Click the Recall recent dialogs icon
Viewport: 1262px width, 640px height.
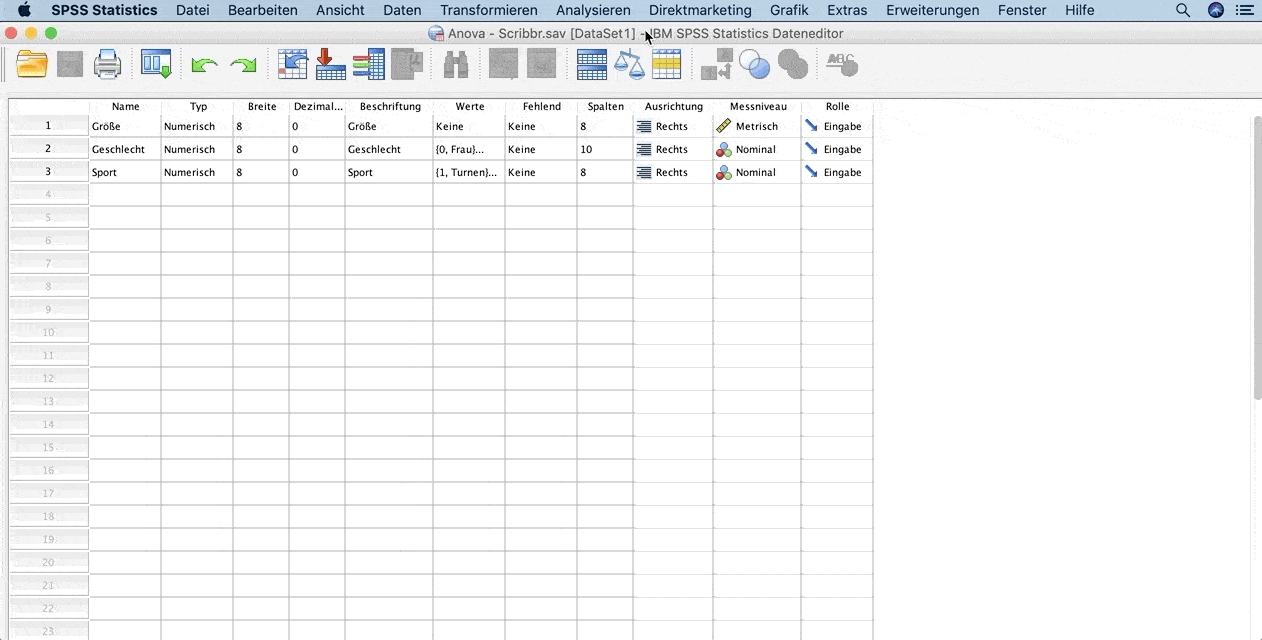tap(156, 65)
